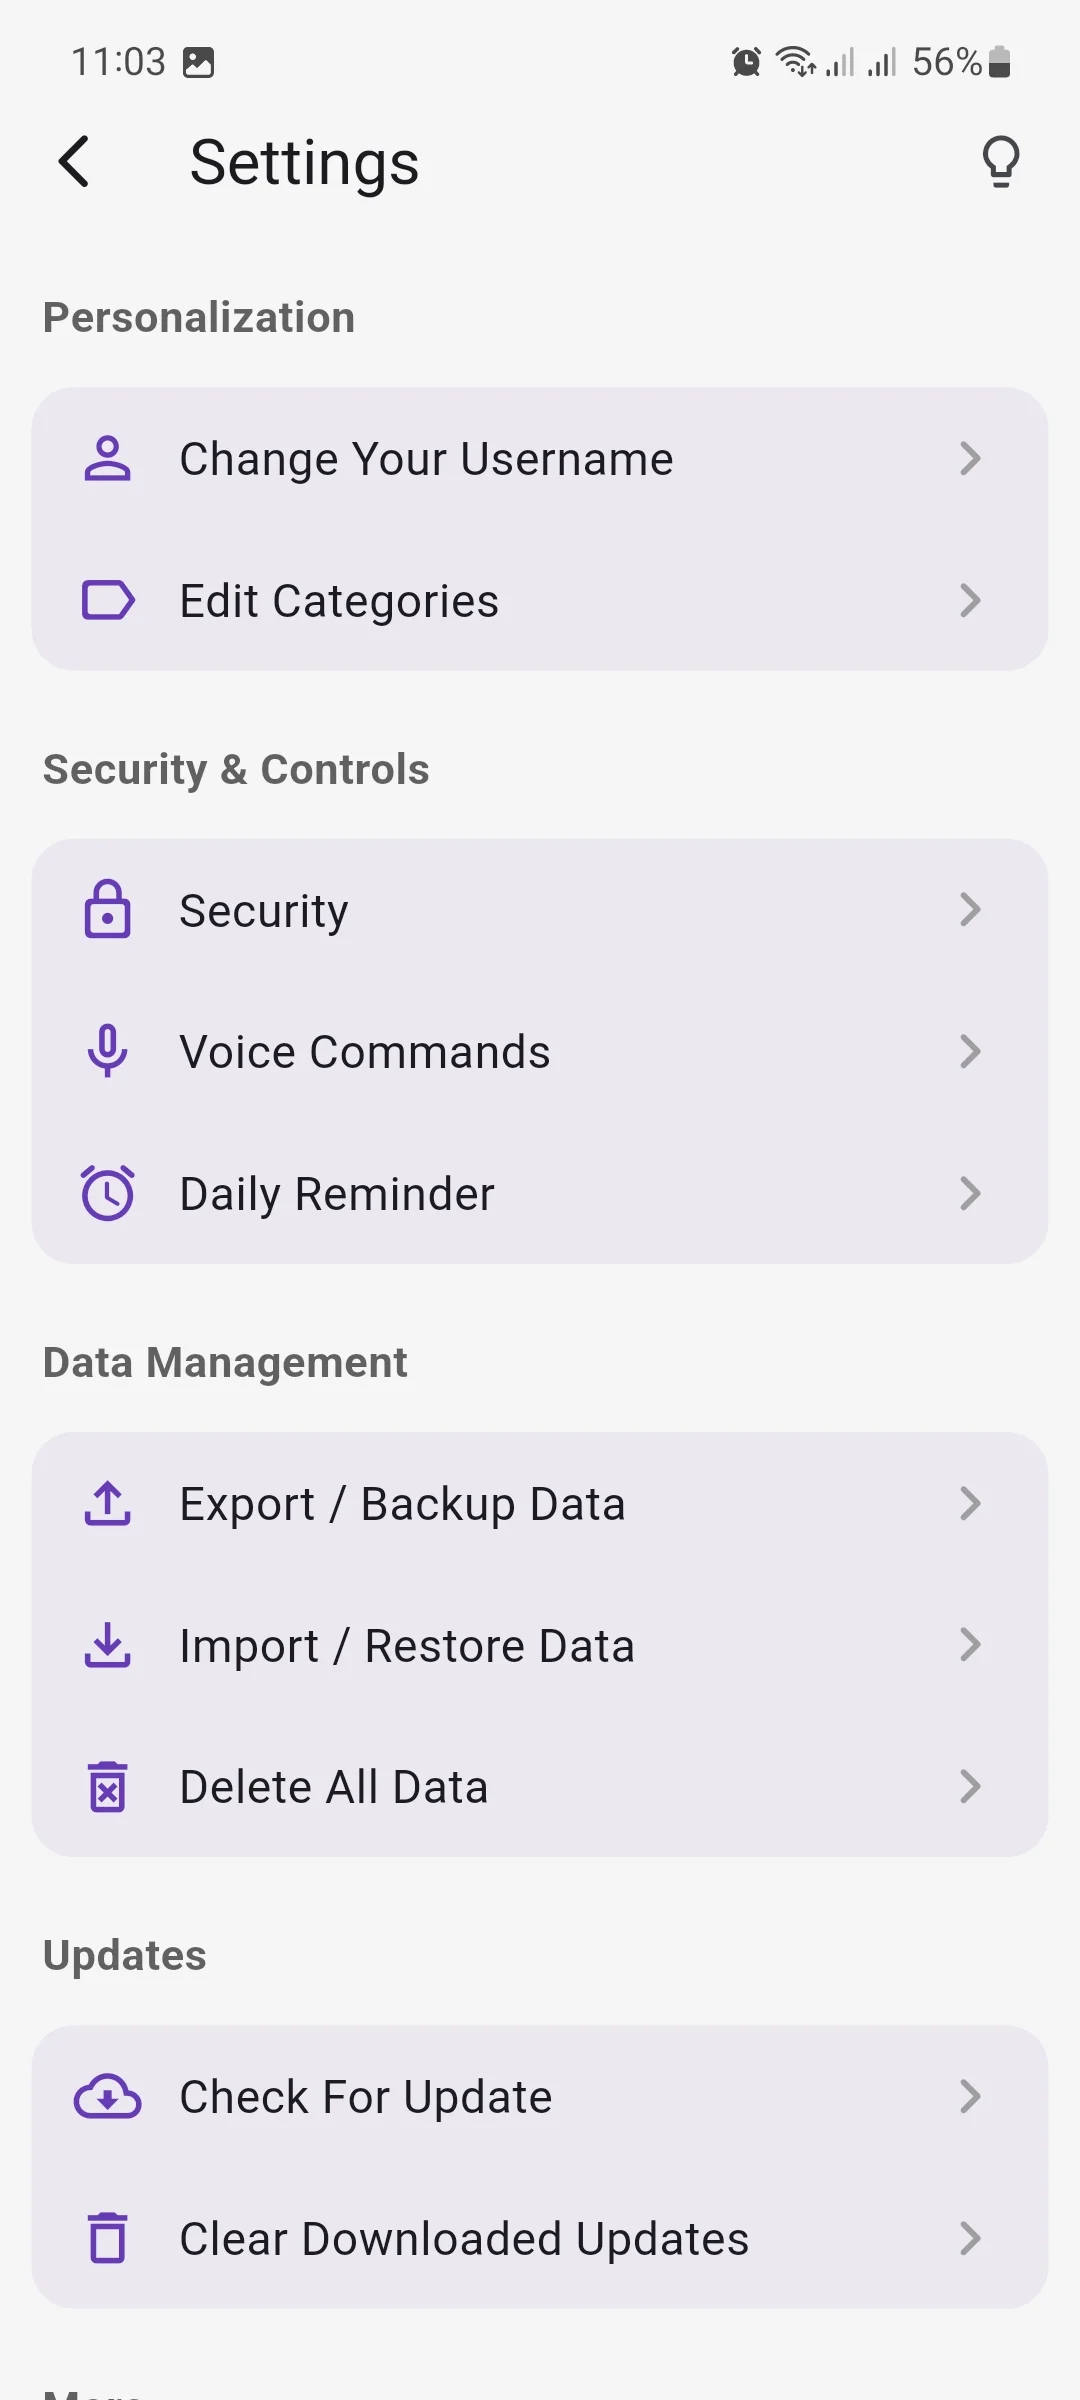Tap the person icon for username

[x=107, y=459]
